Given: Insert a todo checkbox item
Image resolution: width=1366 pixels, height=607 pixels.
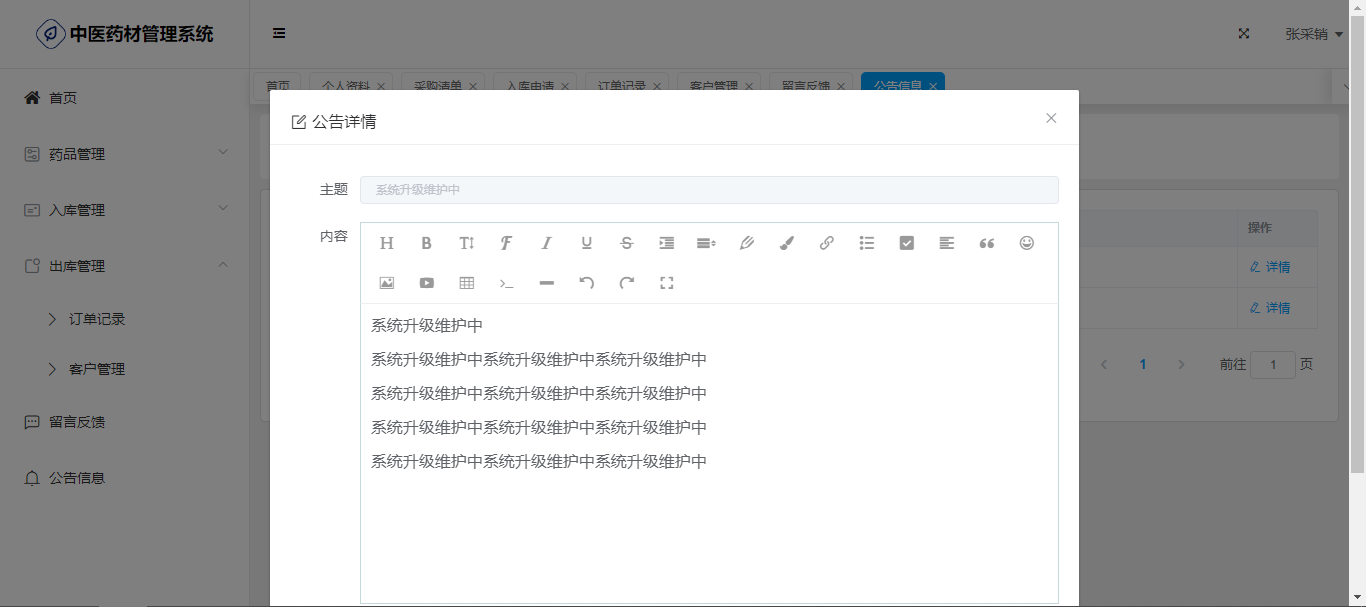Looking at the screenshot, I should [907, 243].
